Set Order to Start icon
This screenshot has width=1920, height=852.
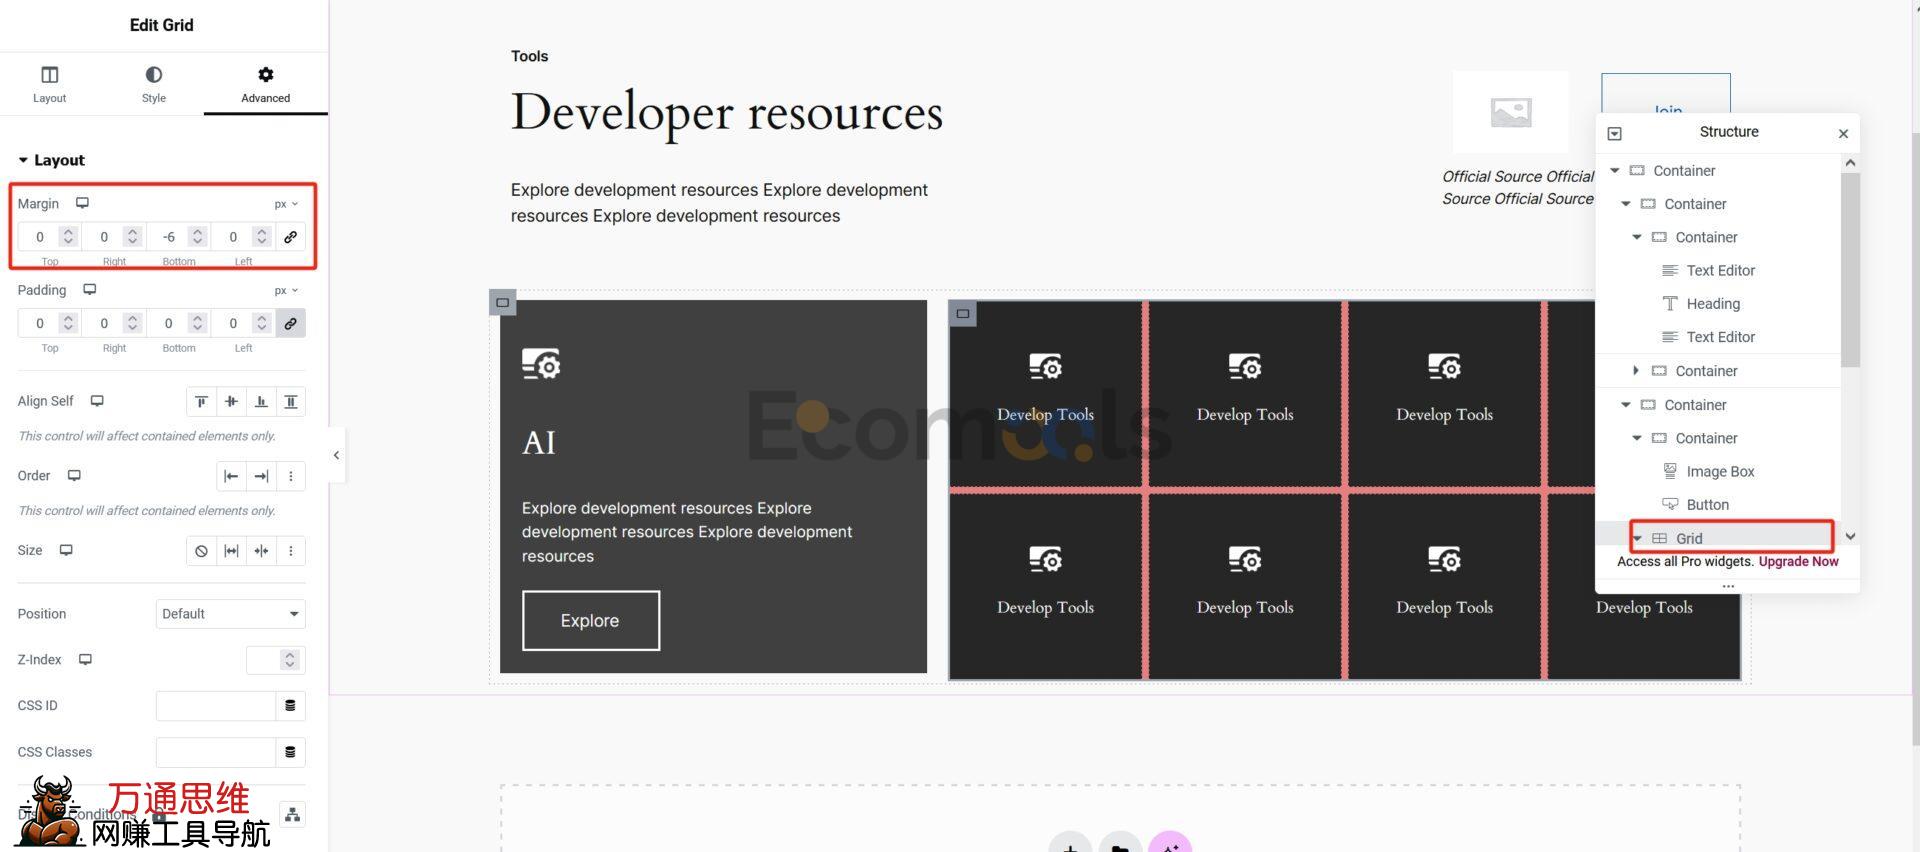coord(231,476)
